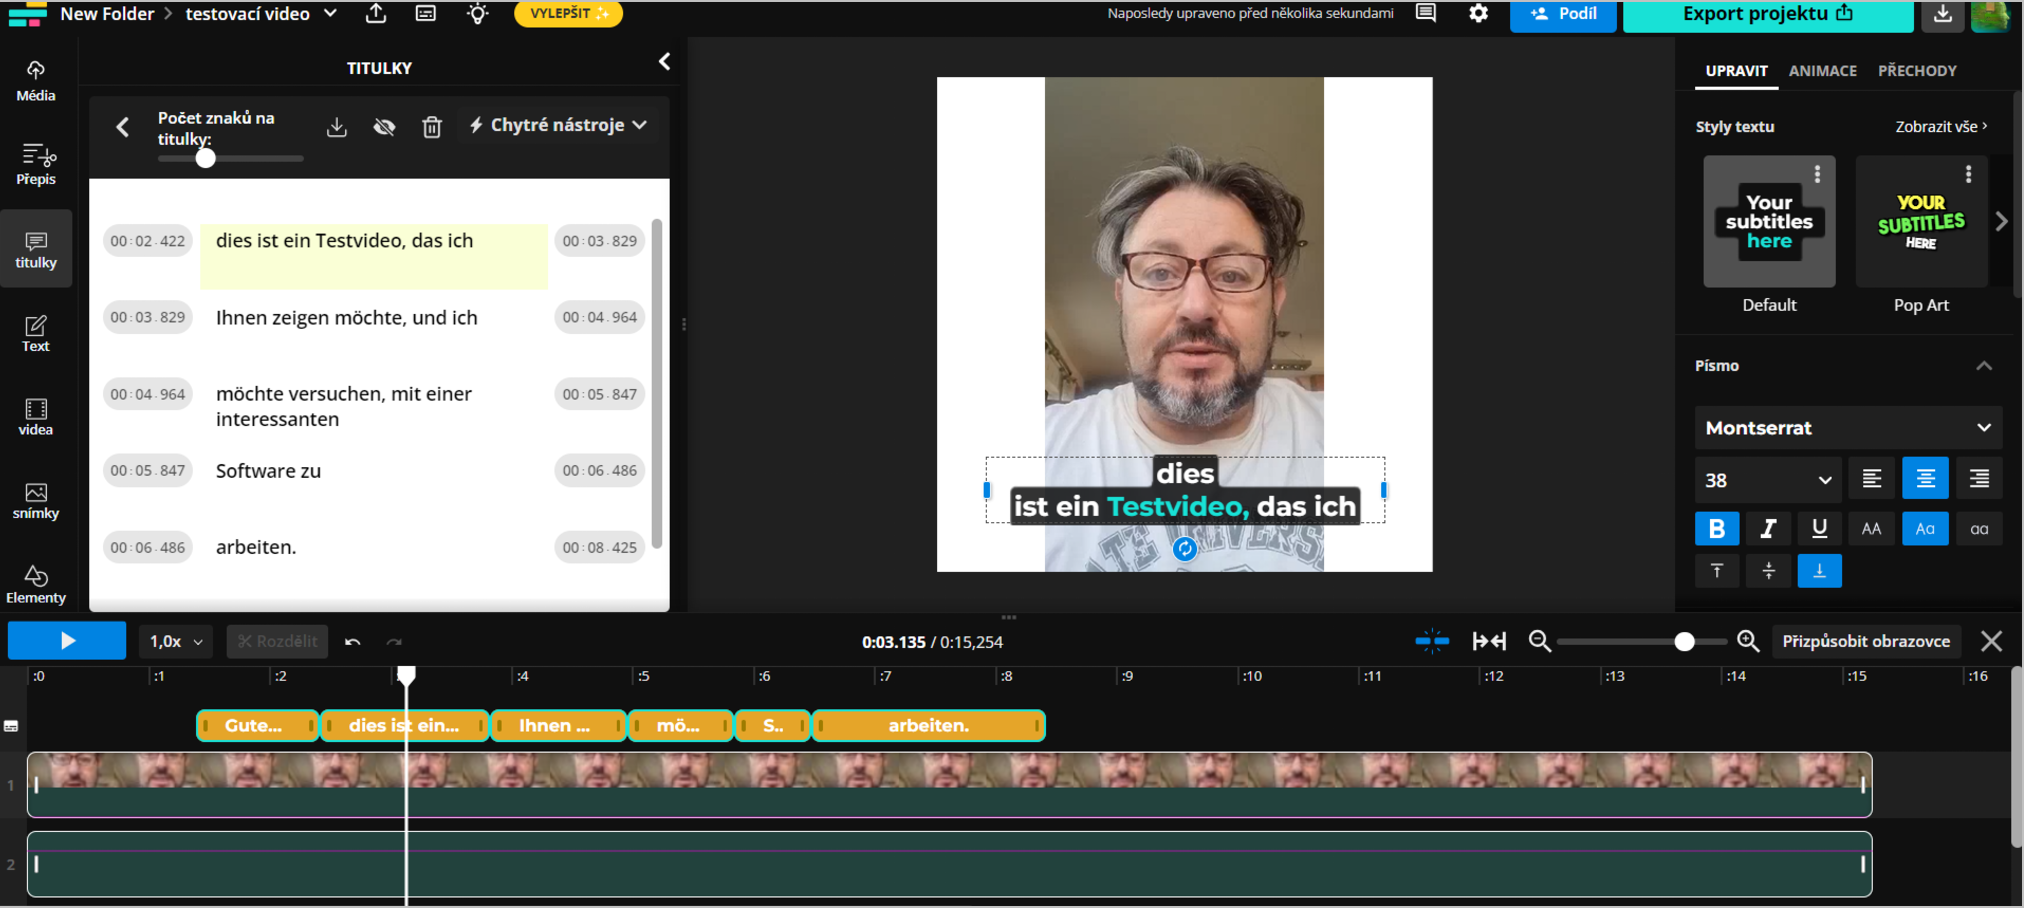Open the font size 38 dropdown

(1767, 480)
